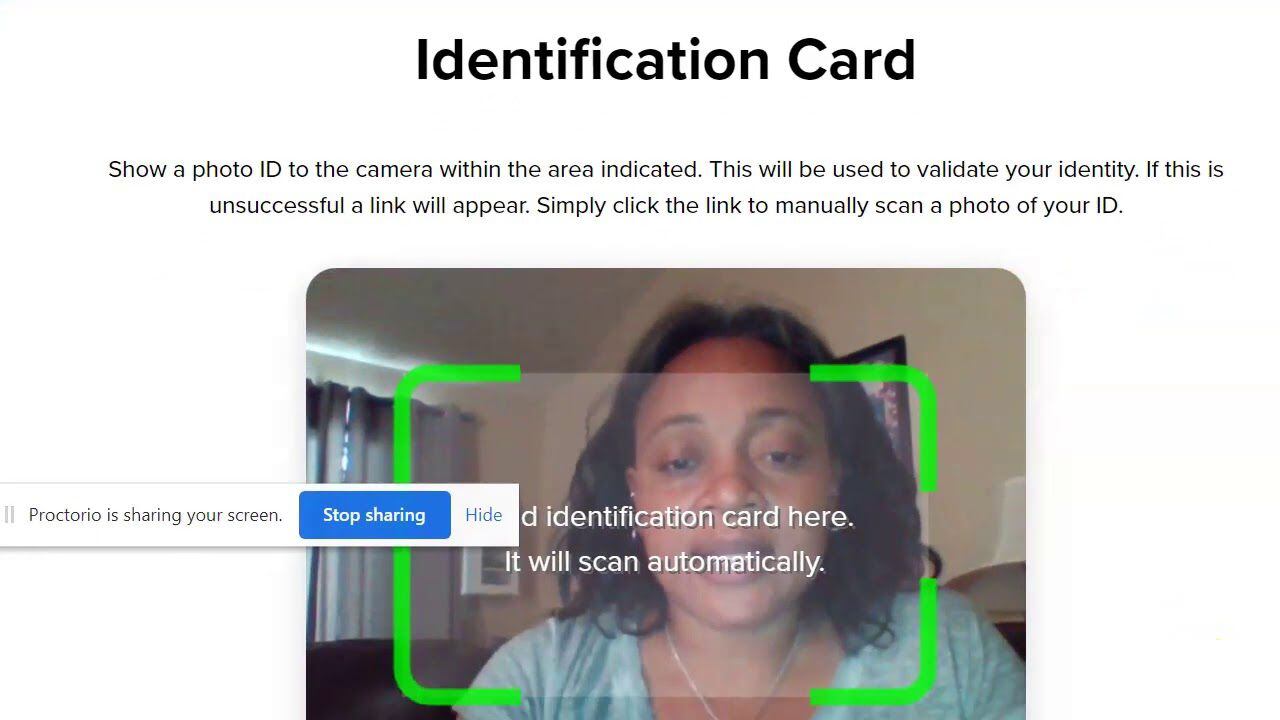Image resolution: width=1280 pixels, height=720 pixels.
Task: Click blank space between sharing text and button
Action: (x=291, y=515)
